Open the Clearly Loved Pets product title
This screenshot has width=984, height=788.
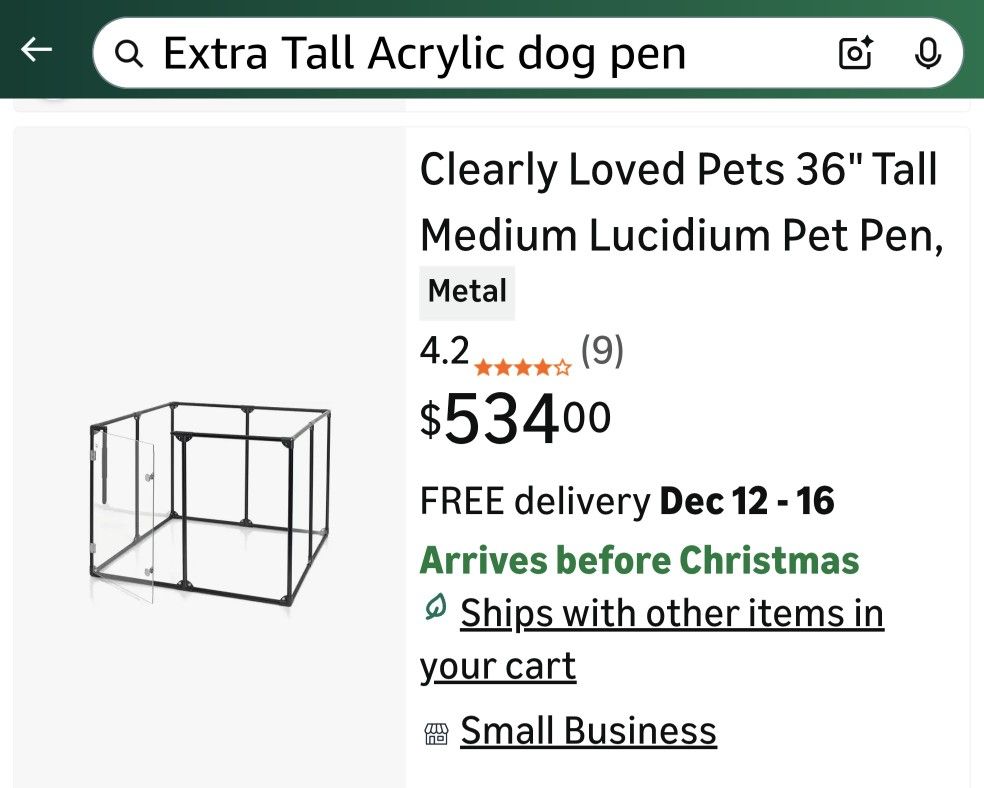pos(678,171)
